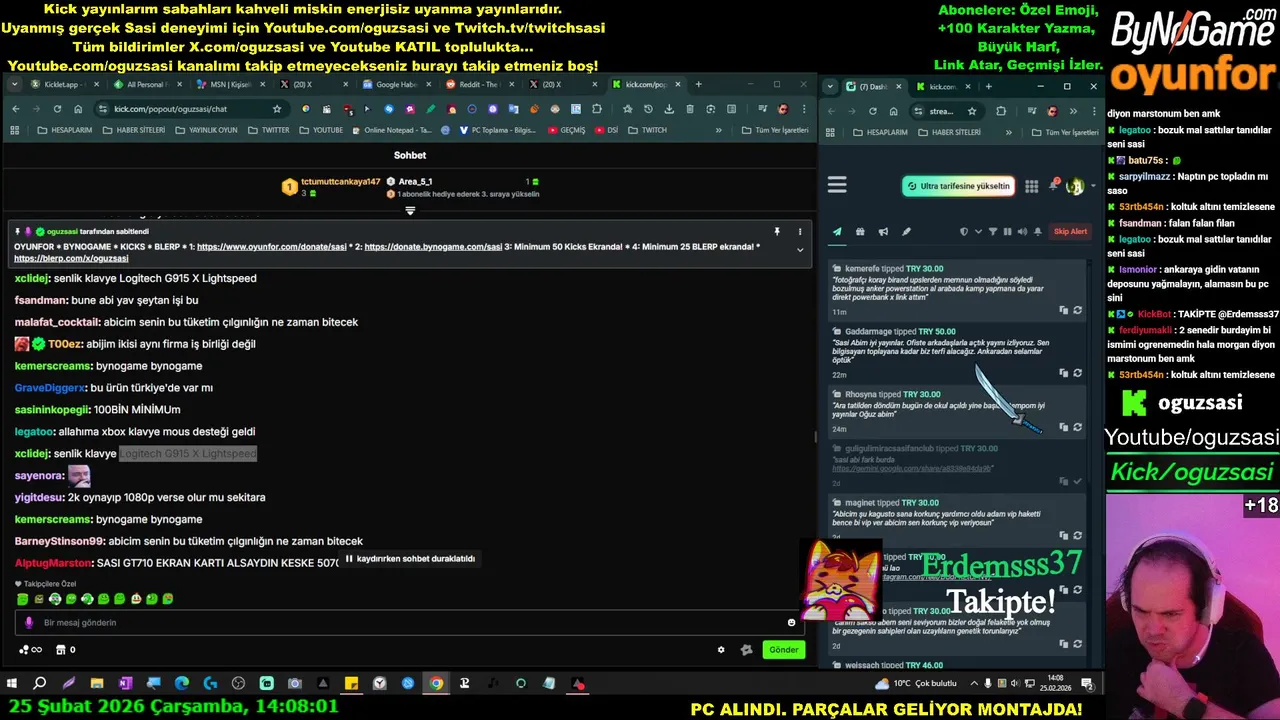Open the apps grid icon in dashboard
Screen dimensions: 1280x720
[1032, 186]
